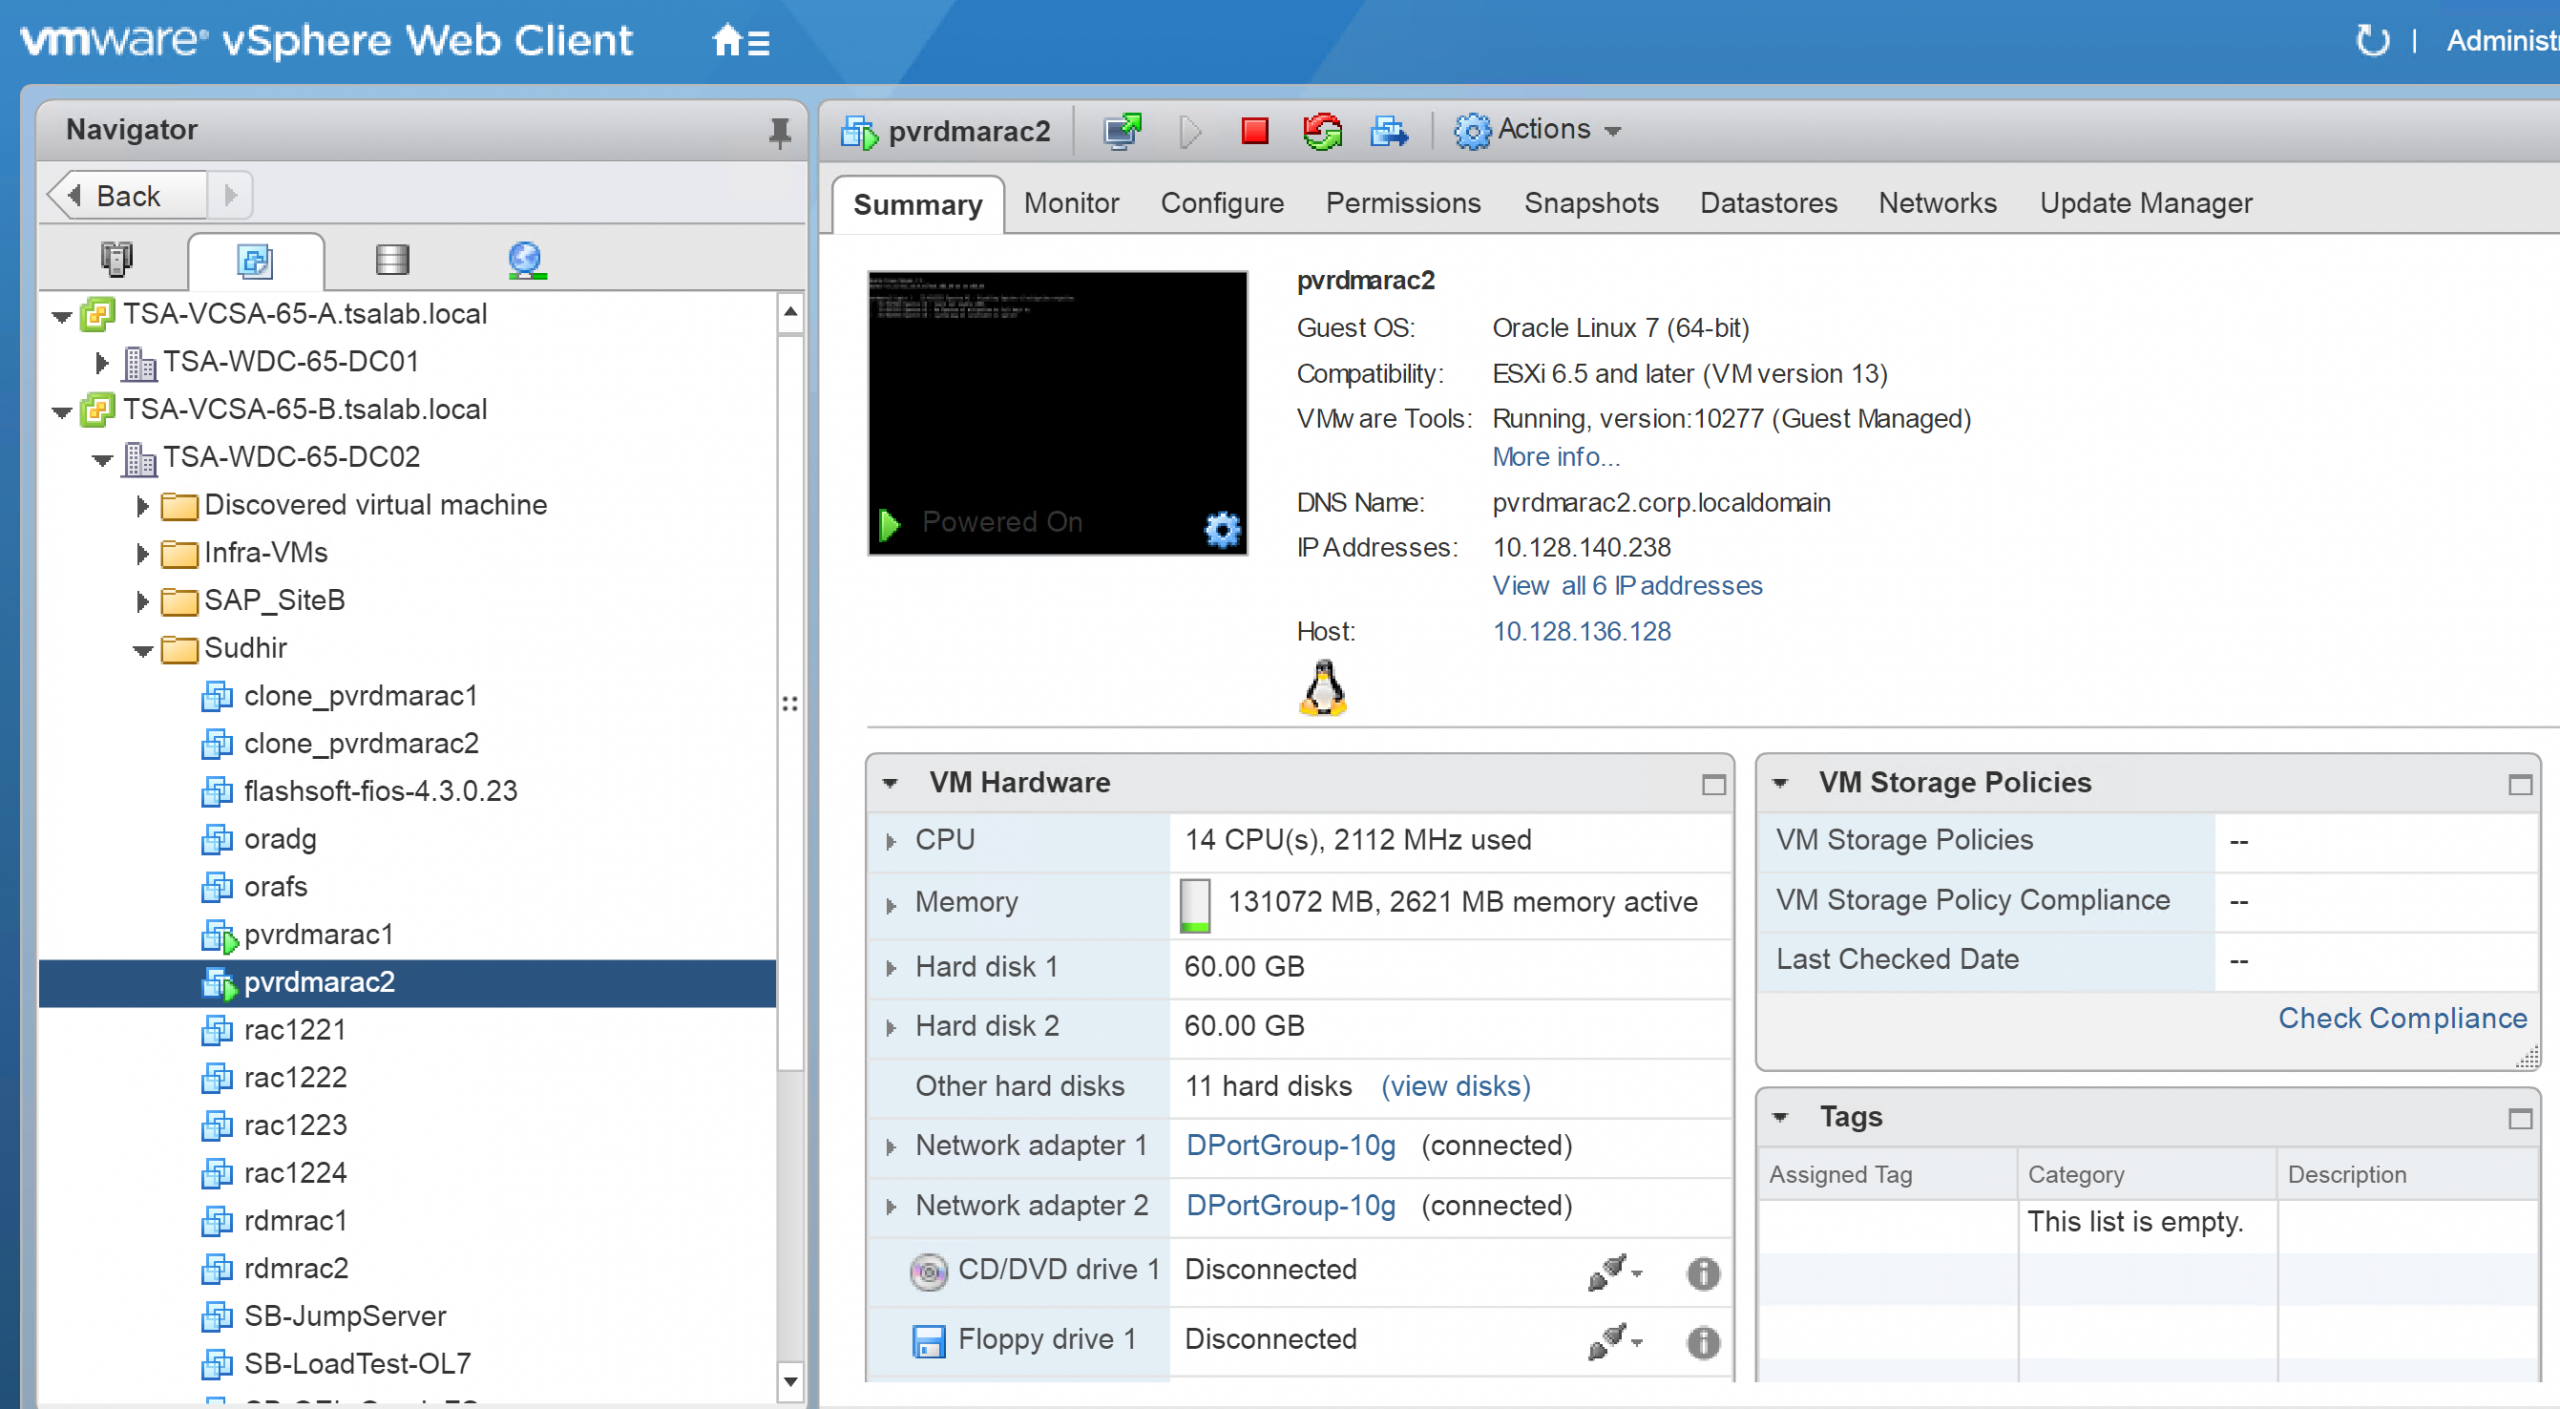The image size is (2560, 1409).
Task: Pin the Navigator panel
Action: (x=779, y=131)
